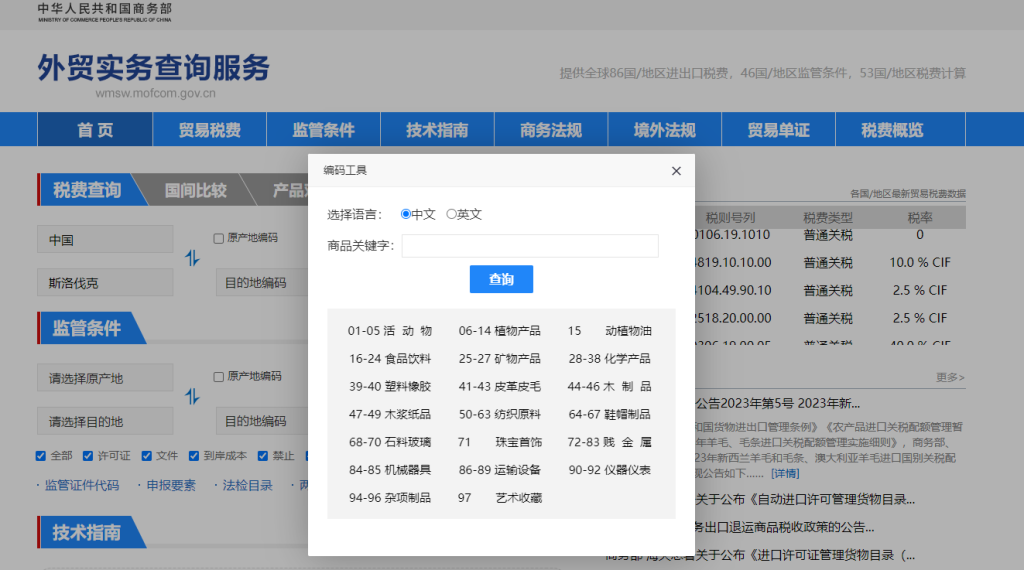Open the 中国 origin country selector

point(105,240)
